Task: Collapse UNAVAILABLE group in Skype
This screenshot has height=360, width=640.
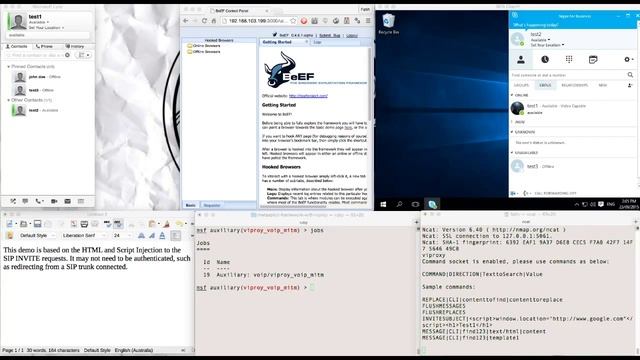Action: [512, 152]
